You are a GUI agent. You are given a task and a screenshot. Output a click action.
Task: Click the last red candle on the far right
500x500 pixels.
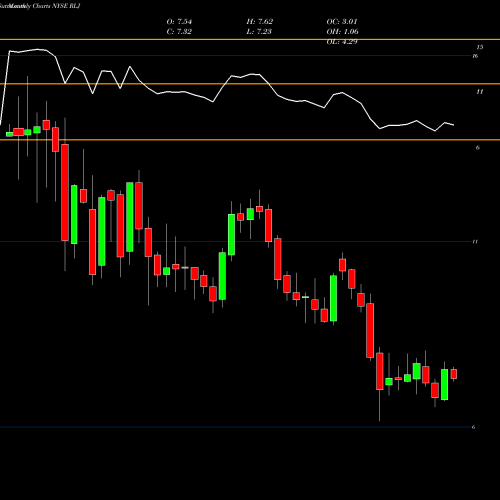[x=454, y=374]
